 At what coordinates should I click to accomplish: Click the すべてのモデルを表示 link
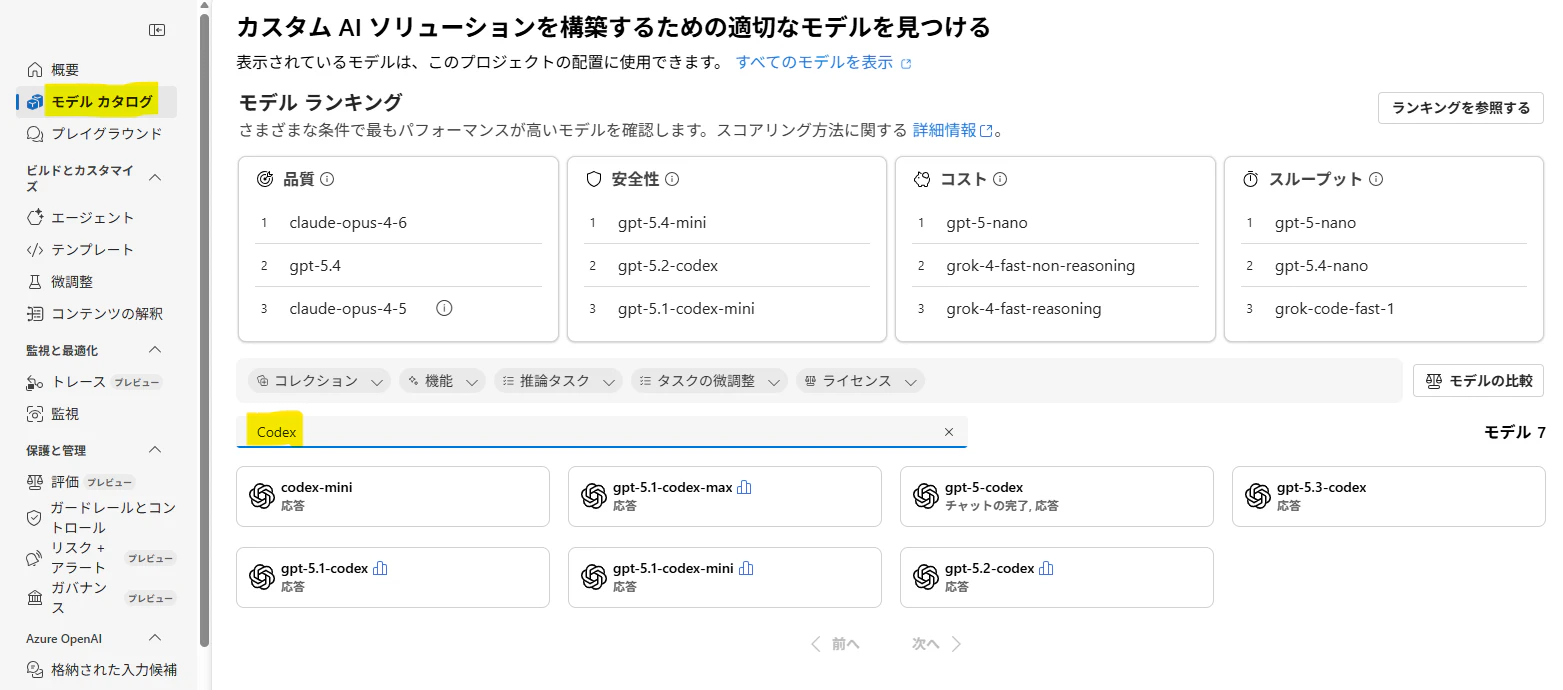tap(824, 62)
